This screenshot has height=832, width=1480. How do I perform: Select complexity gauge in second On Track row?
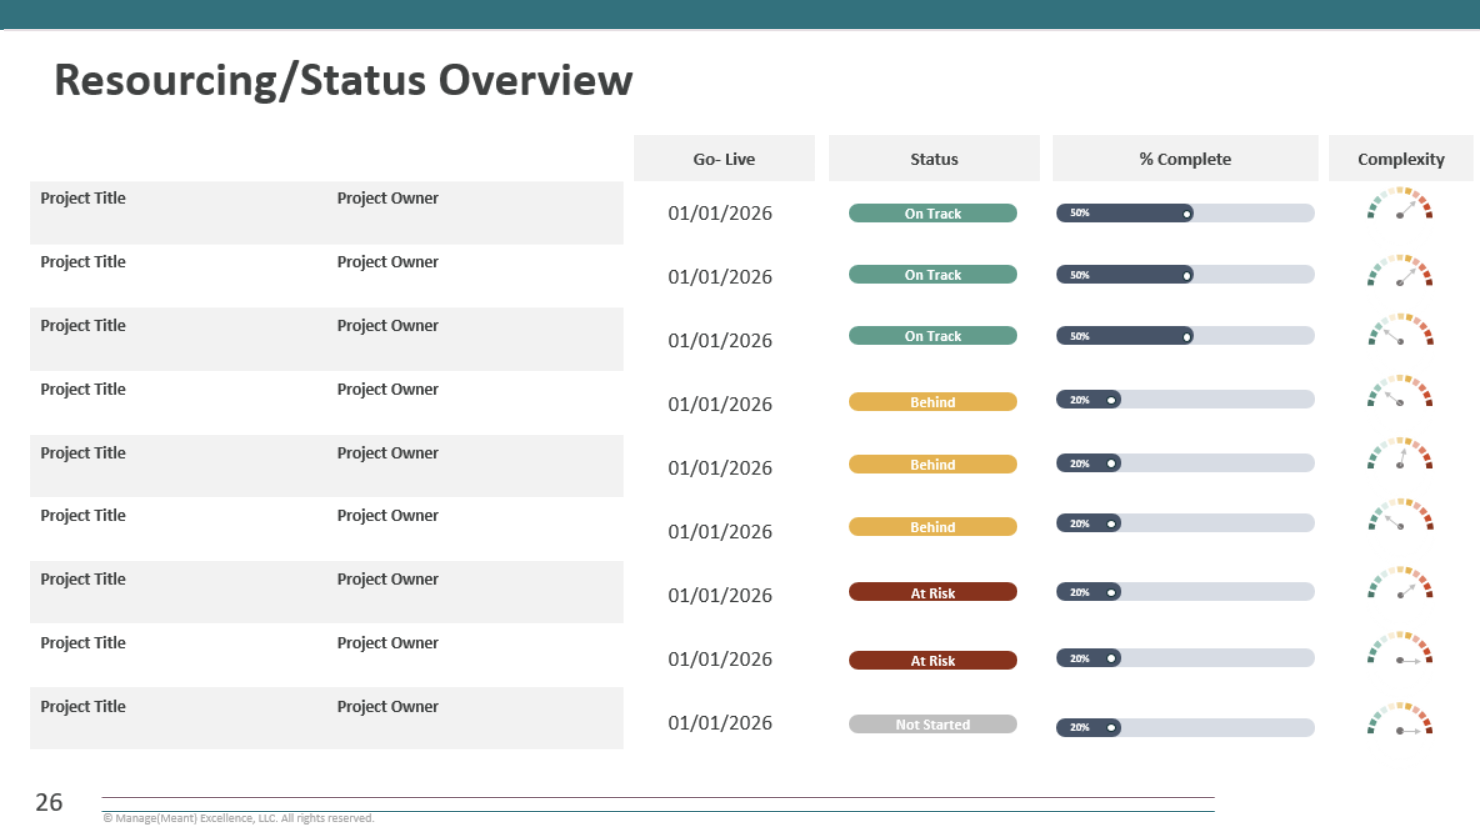(x=1400, y=271)
